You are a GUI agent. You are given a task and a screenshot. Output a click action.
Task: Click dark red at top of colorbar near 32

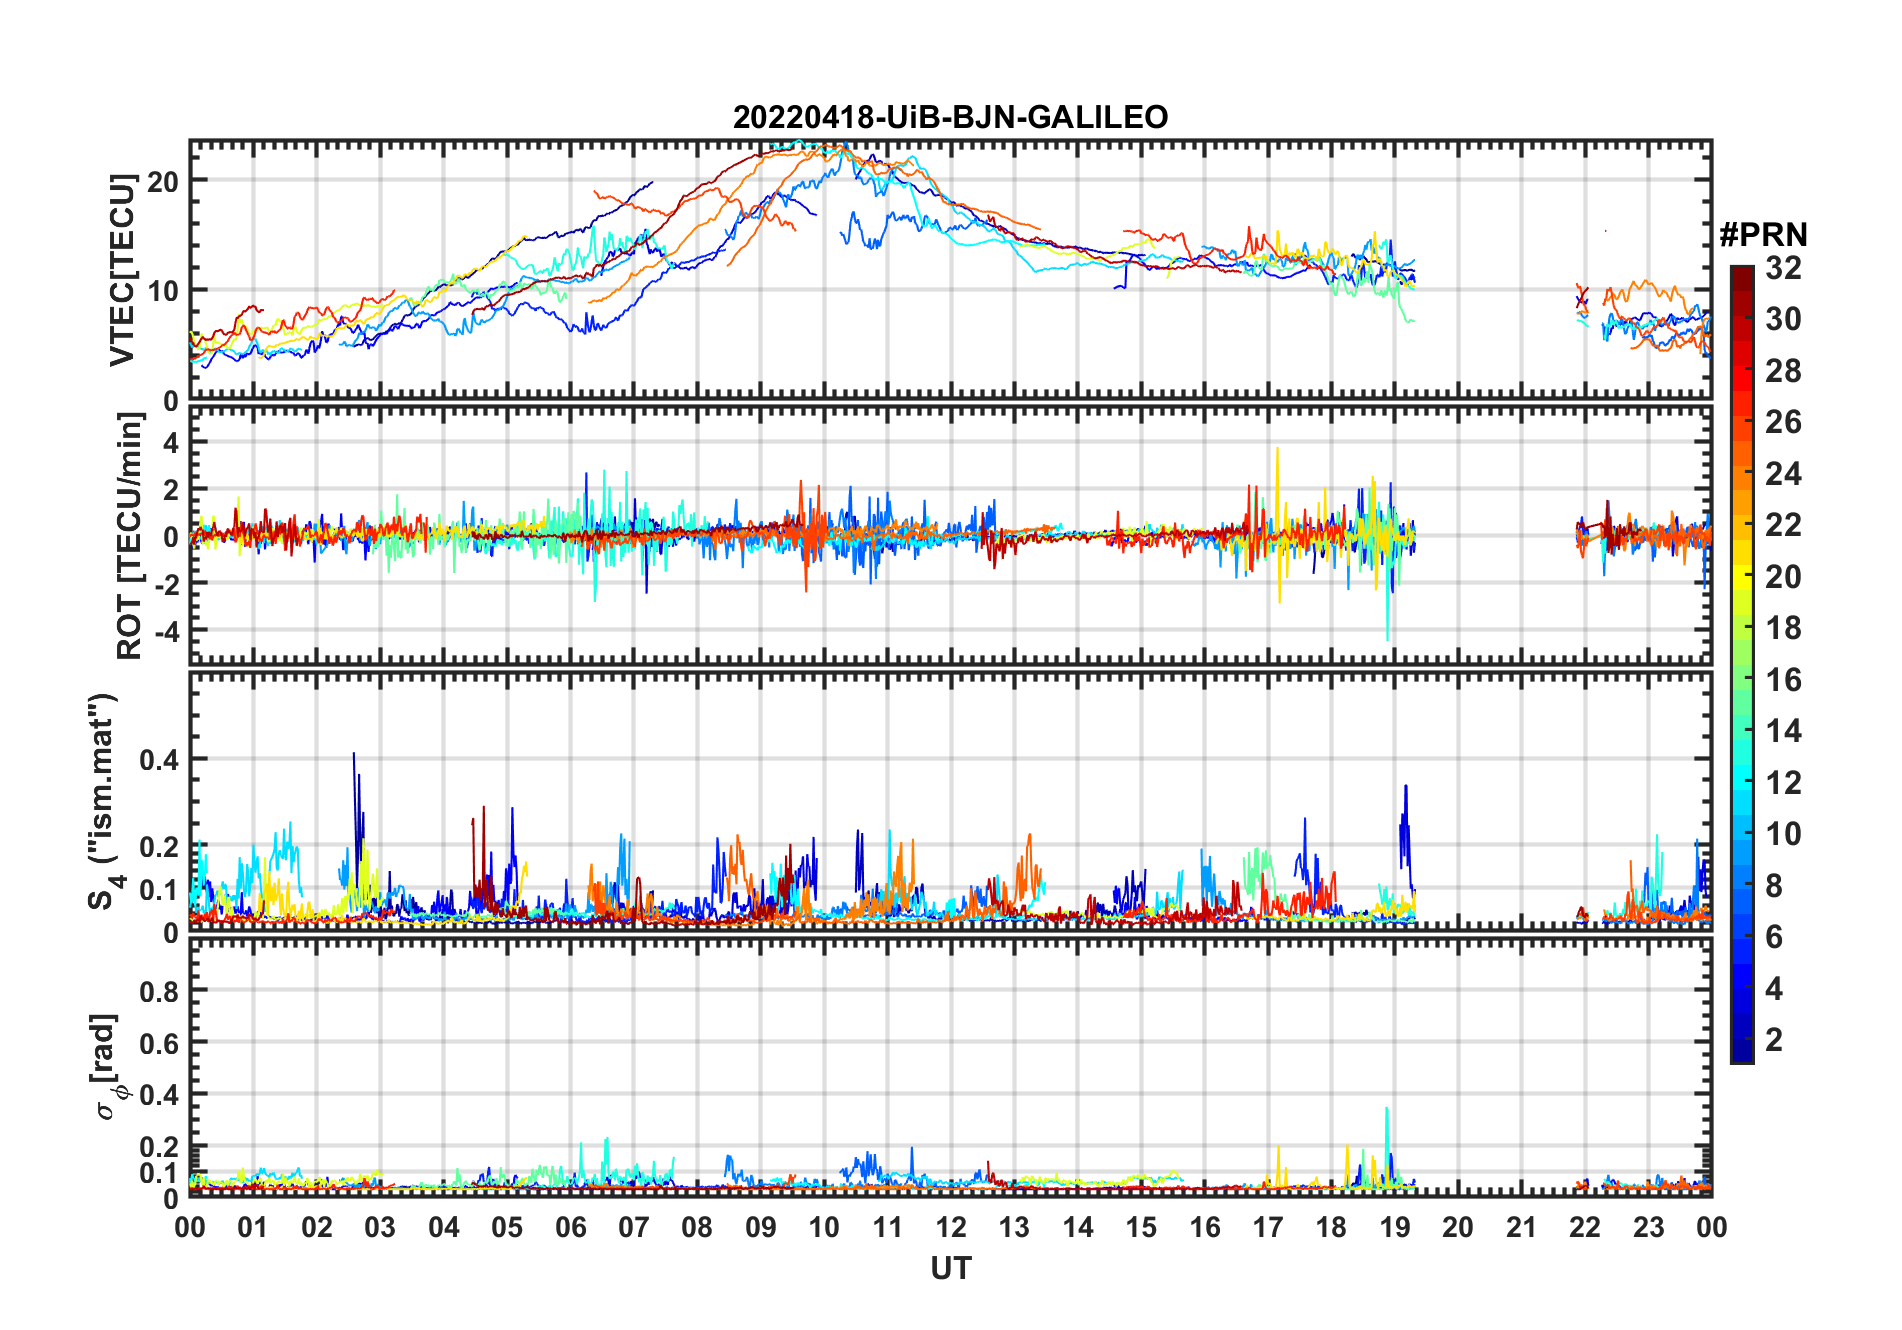tap(1741, 277)
